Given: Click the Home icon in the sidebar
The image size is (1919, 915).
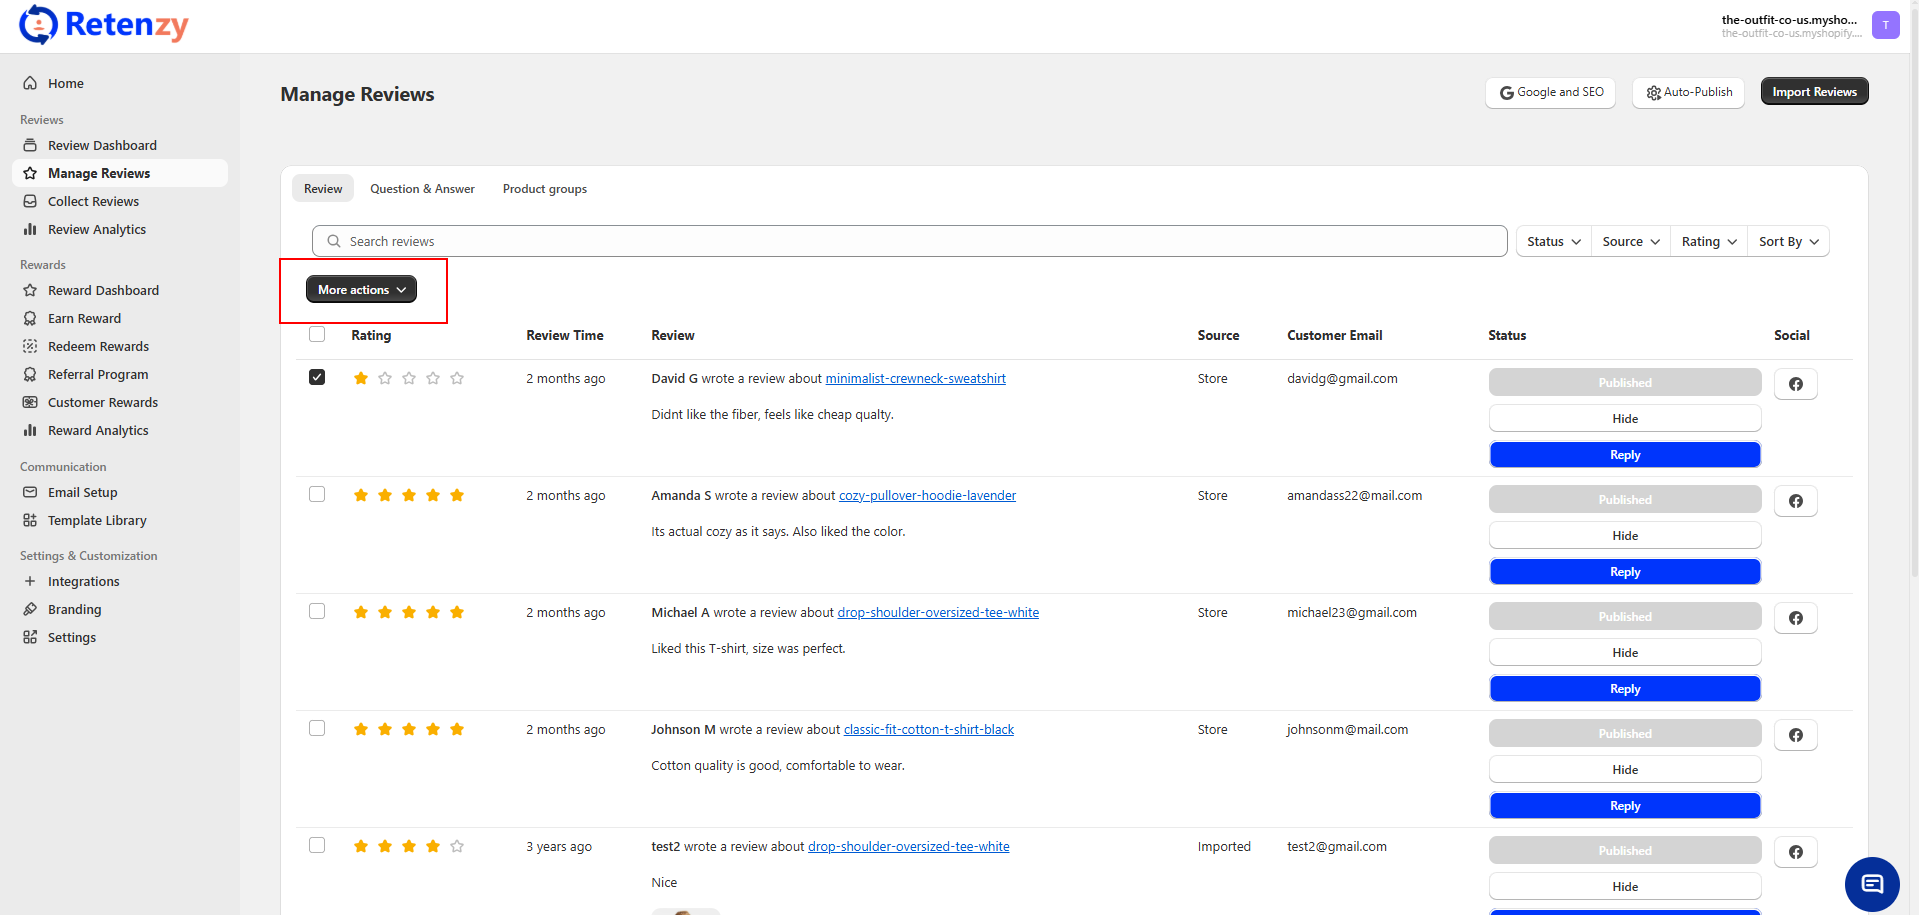Looking at the screenshot, I should pos(30,83).
